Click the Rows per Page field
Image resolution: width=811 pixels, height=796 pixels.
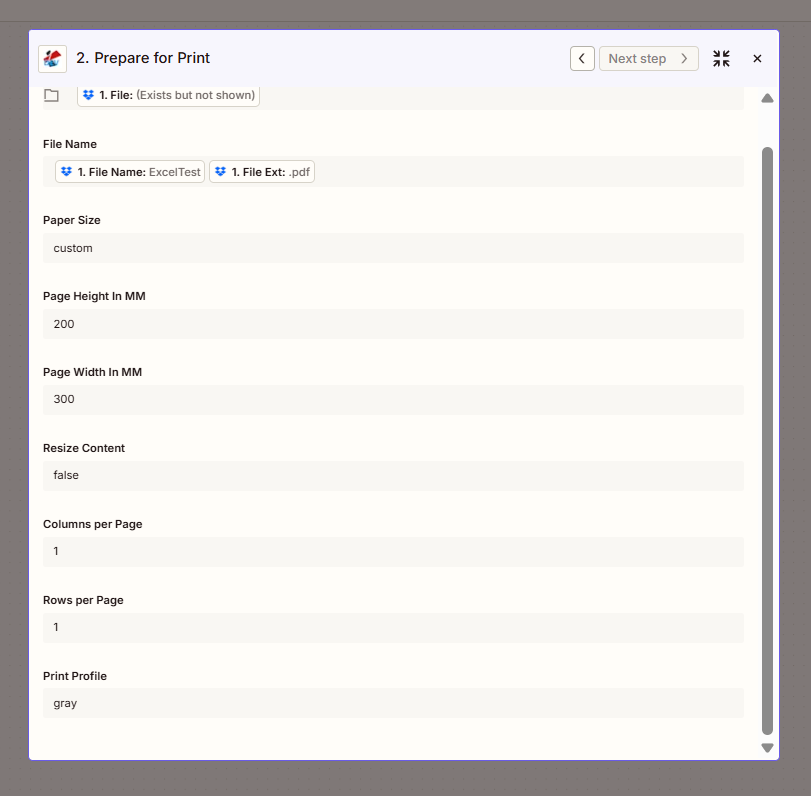point(393,628)
